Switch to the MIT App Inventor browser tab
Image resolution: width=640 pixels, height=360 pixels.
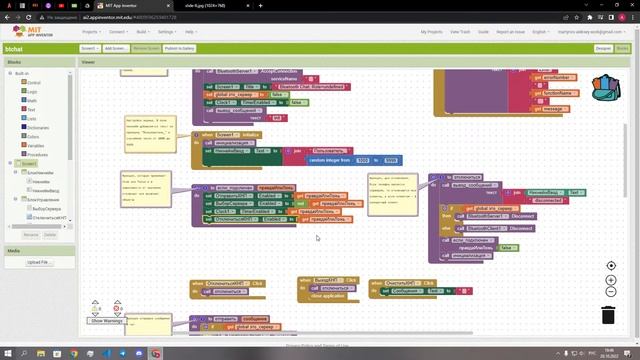(133, 6)
